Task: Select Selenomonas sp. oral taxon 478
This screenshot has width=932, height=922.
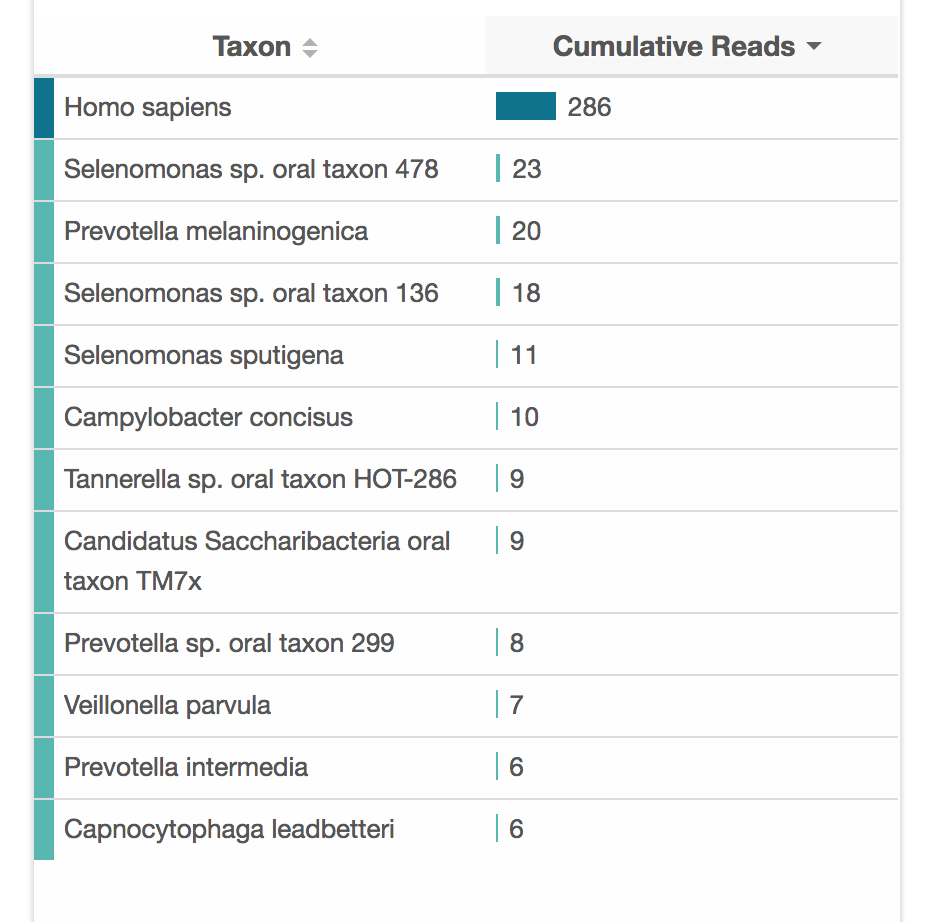Action: 251,169
